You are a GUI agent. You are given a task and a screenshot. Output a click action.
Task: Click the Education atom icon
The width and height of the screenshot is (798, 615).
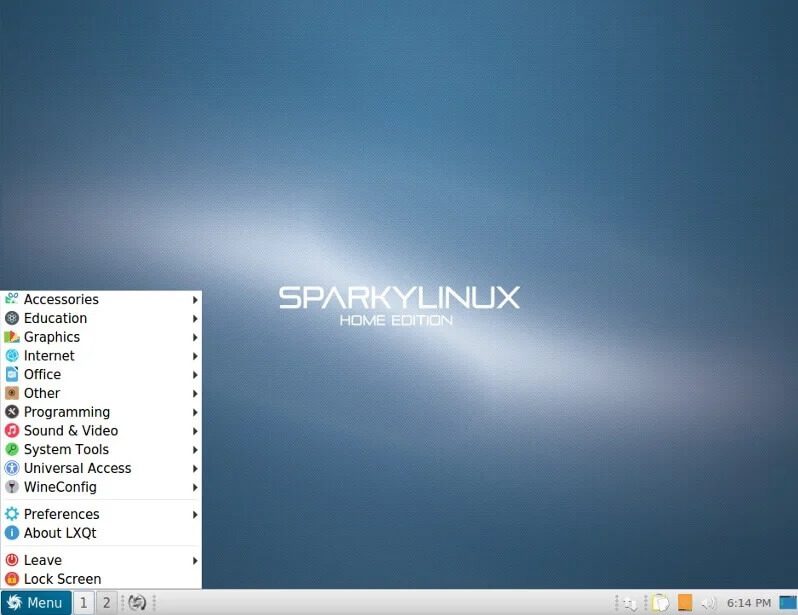pos(12,318)
